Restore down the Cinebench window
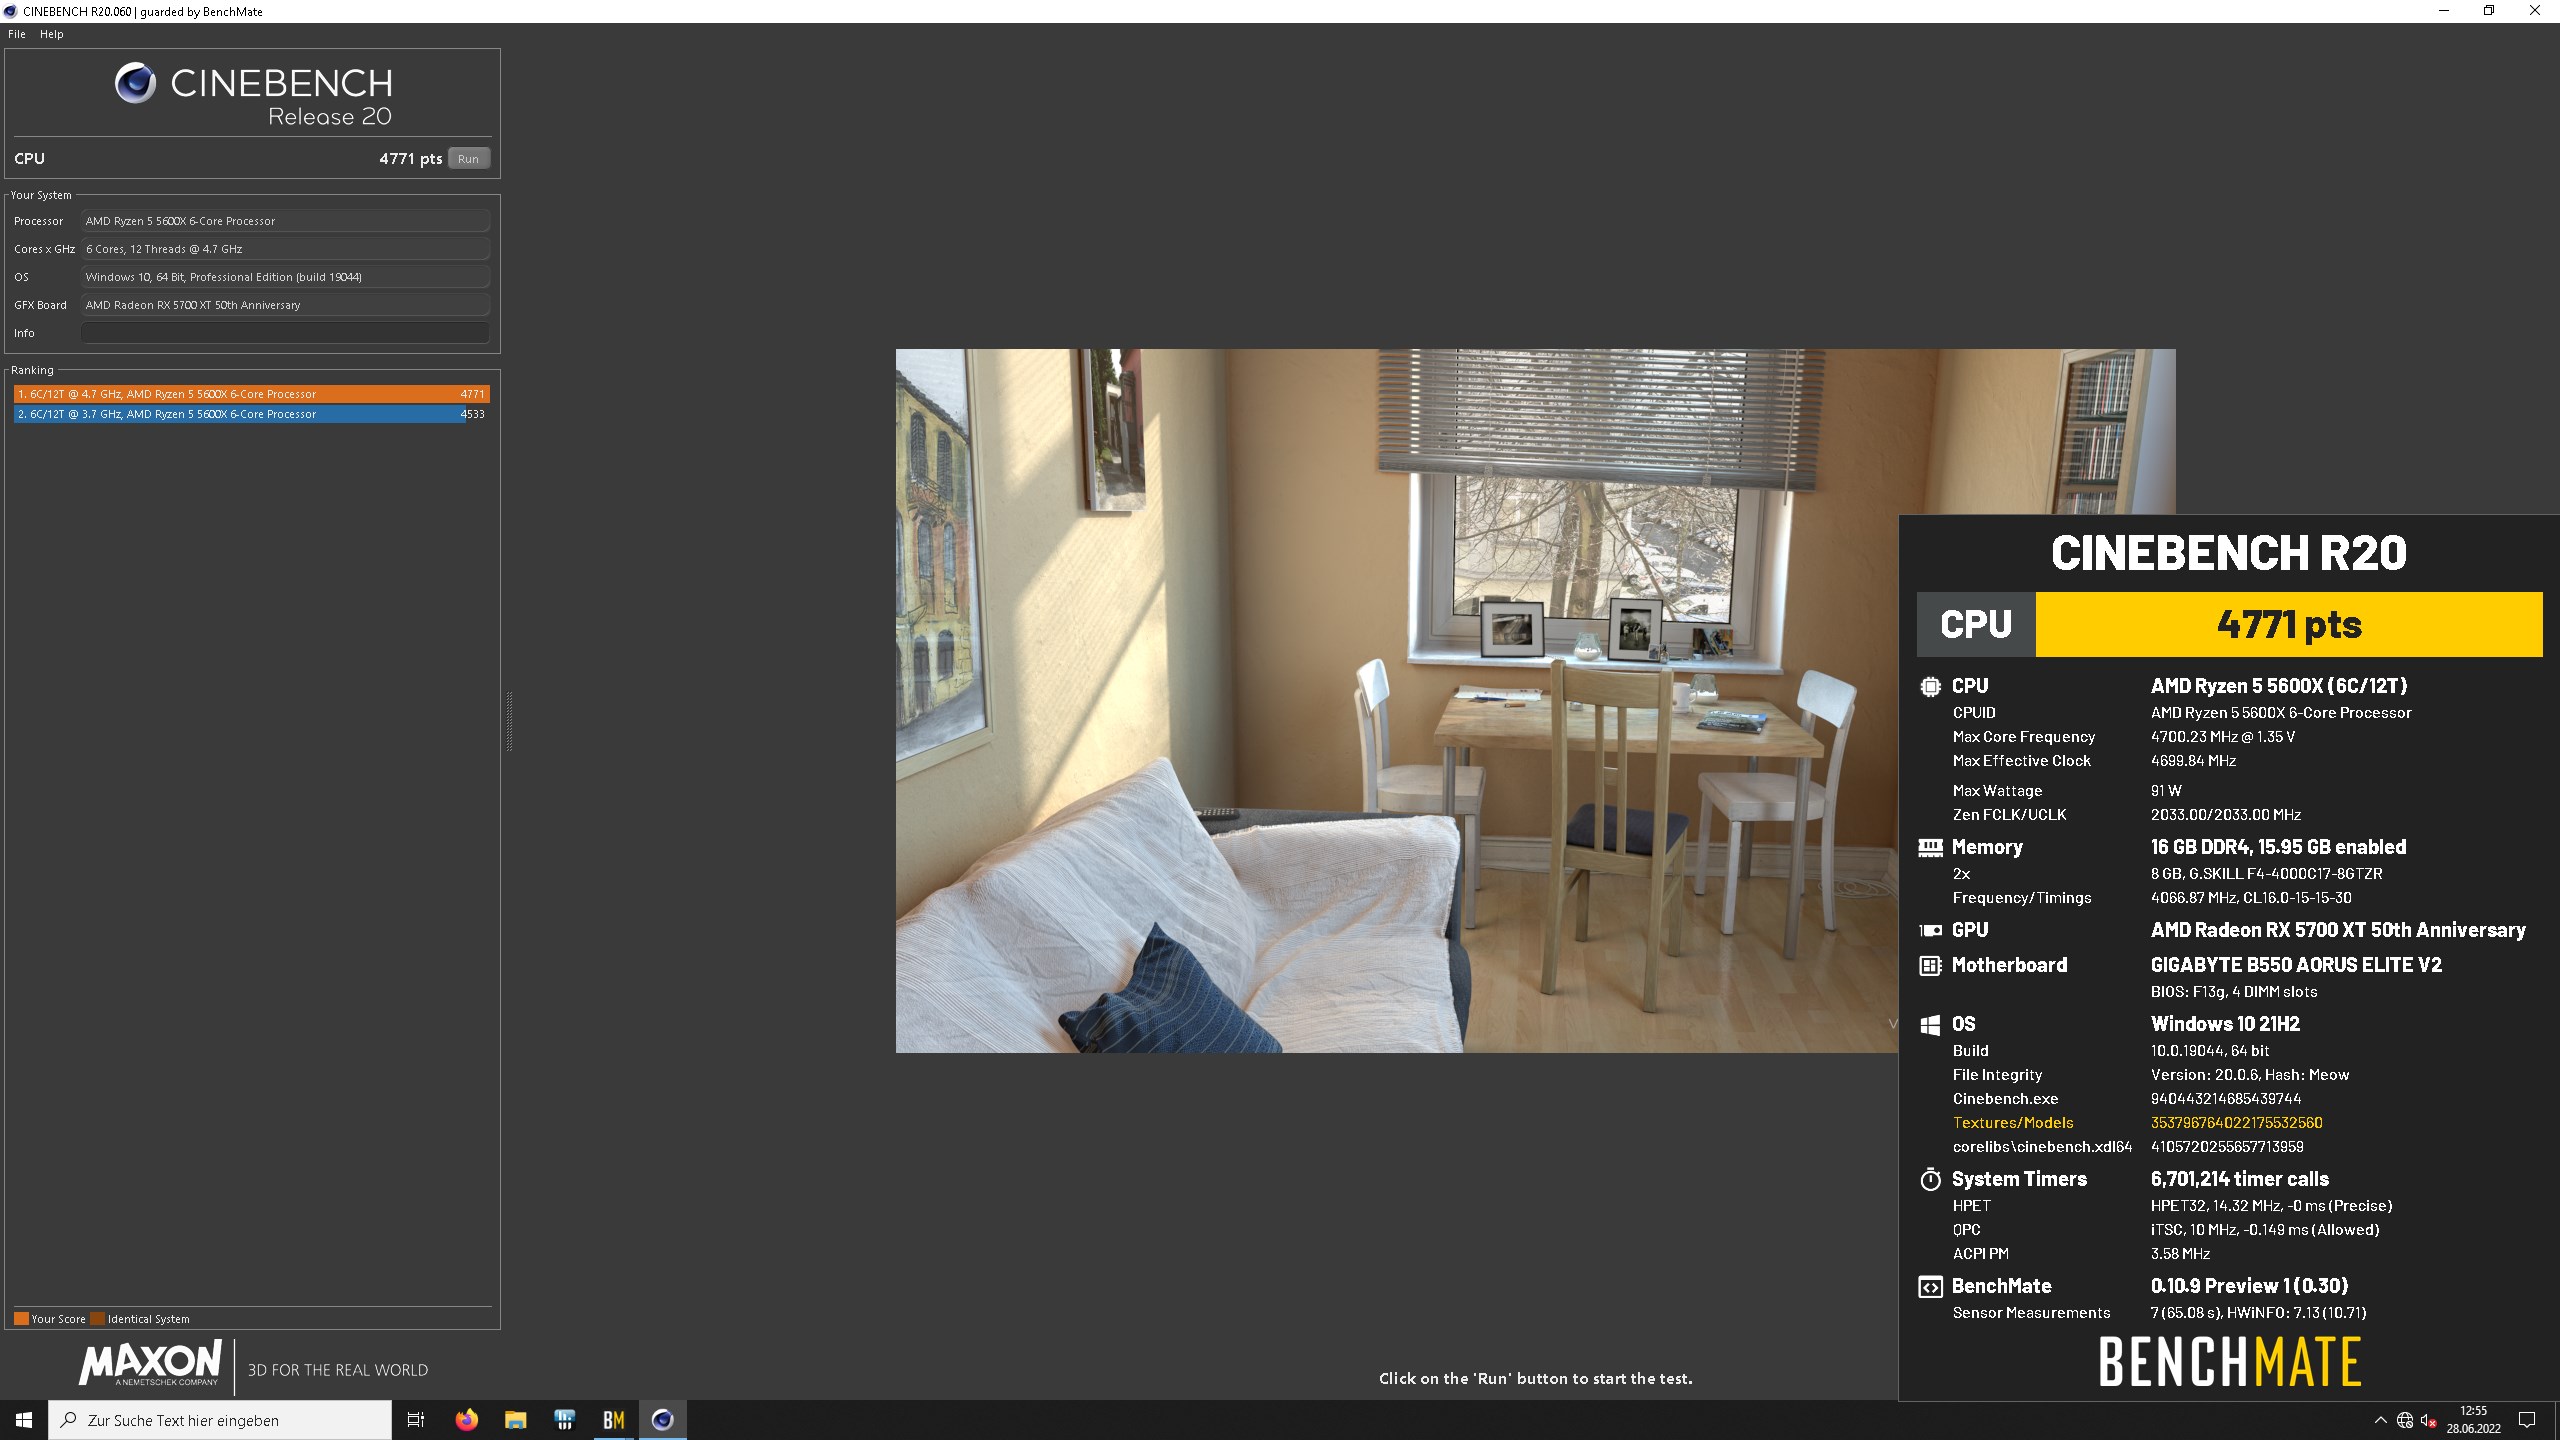2560x1440 pixels. point(2489,11)
